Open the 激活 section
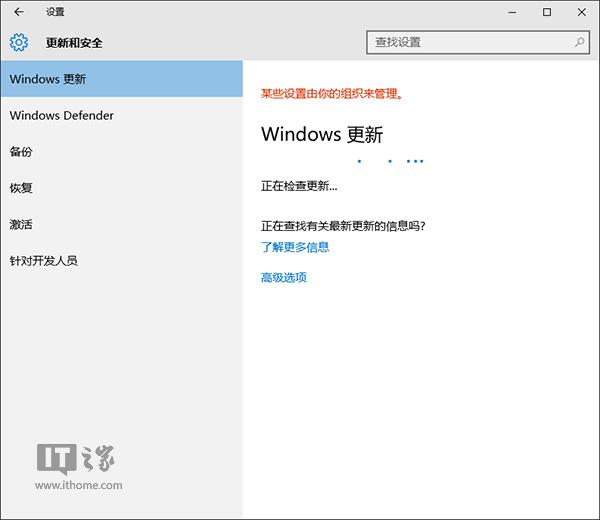 122,224
